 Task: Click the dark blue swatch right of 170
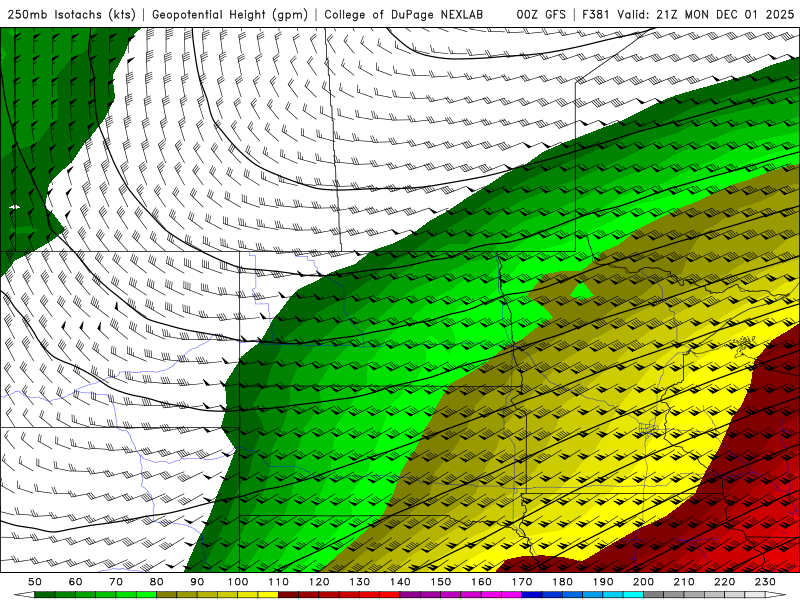(532, 595)
